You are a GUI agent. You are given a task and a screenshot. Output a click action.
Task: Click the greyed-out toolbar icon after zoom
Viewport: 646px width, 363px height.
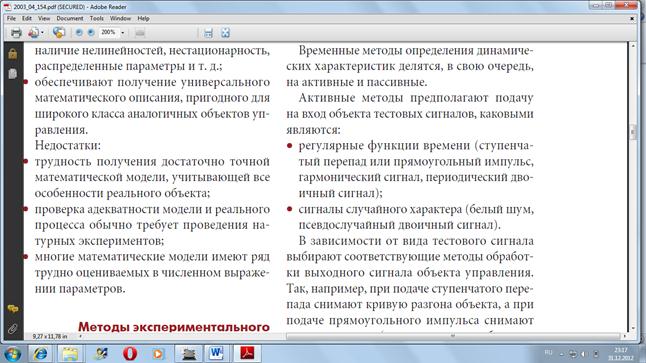[140, 33]
